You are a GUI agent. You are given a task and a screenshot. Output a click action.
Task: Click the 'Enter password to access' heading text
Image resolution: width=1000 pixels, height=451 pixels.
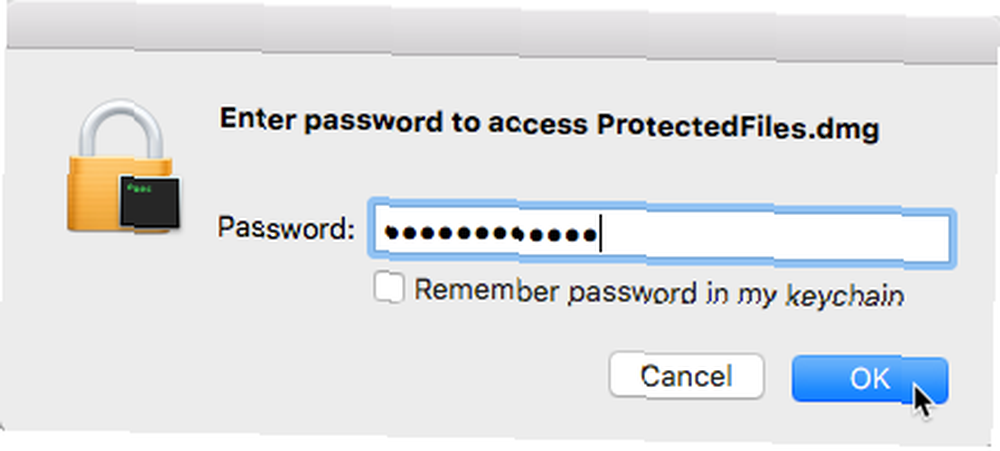coord(403,121)
